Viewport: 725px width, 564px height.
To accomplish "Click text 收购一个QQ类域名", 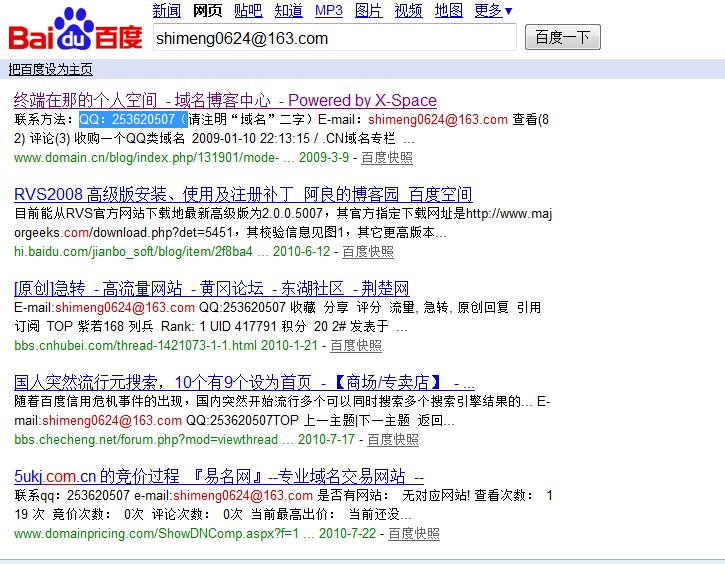I will tap(129, 139).
